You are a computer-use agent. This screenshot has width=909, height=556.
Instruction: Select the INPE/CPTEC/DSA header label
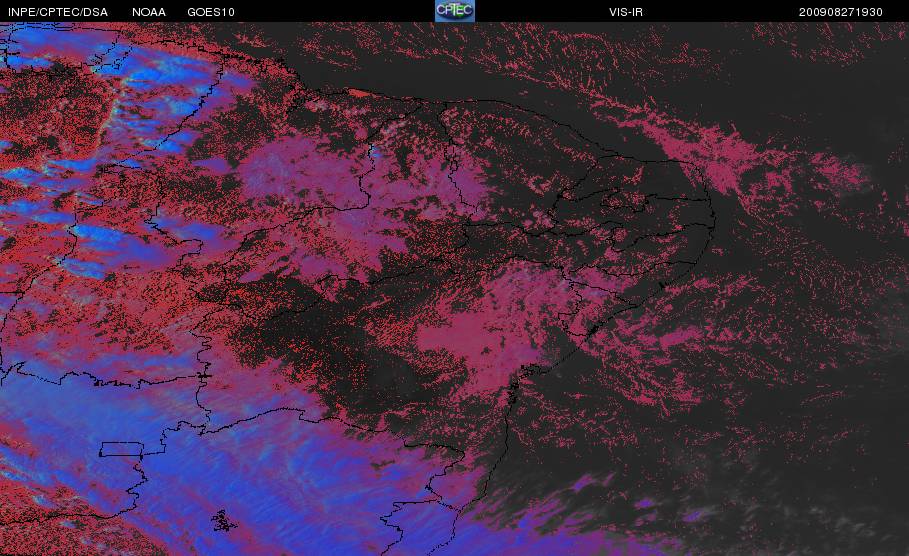tap(58, 12)
